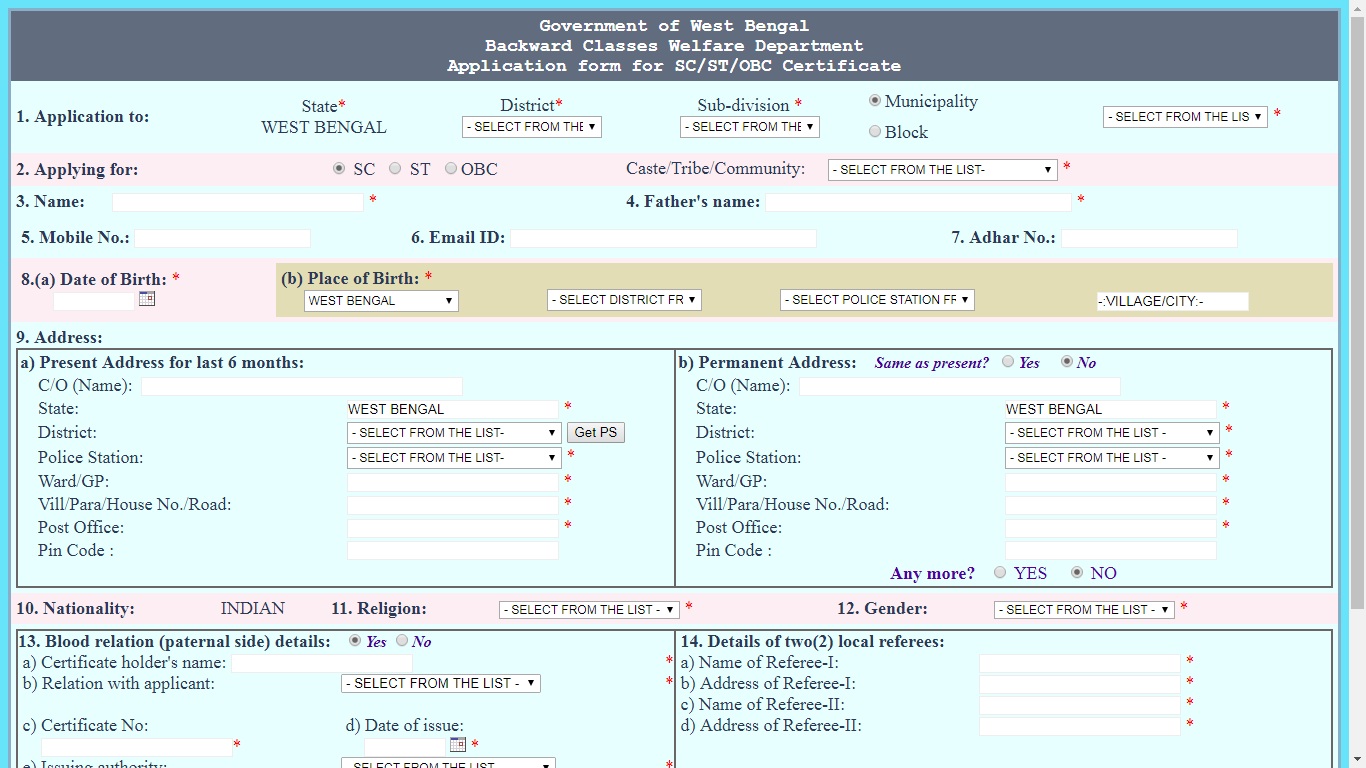
Task: Set permanent address same as present to Yes
Action: [x=1008, y=362]
